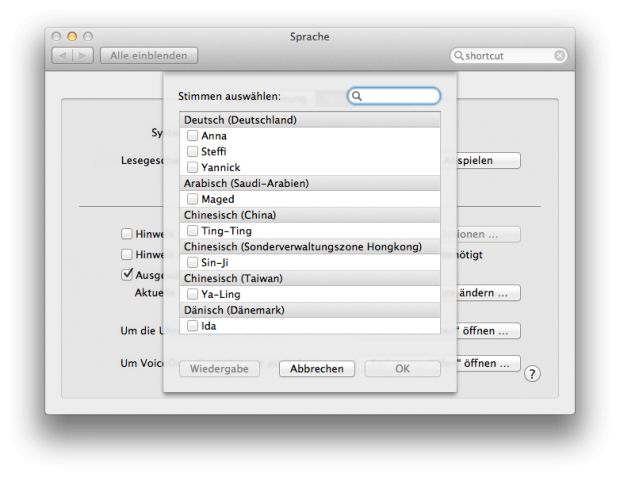Tick the Yannick voice checkbox

[x=193, y=167]
